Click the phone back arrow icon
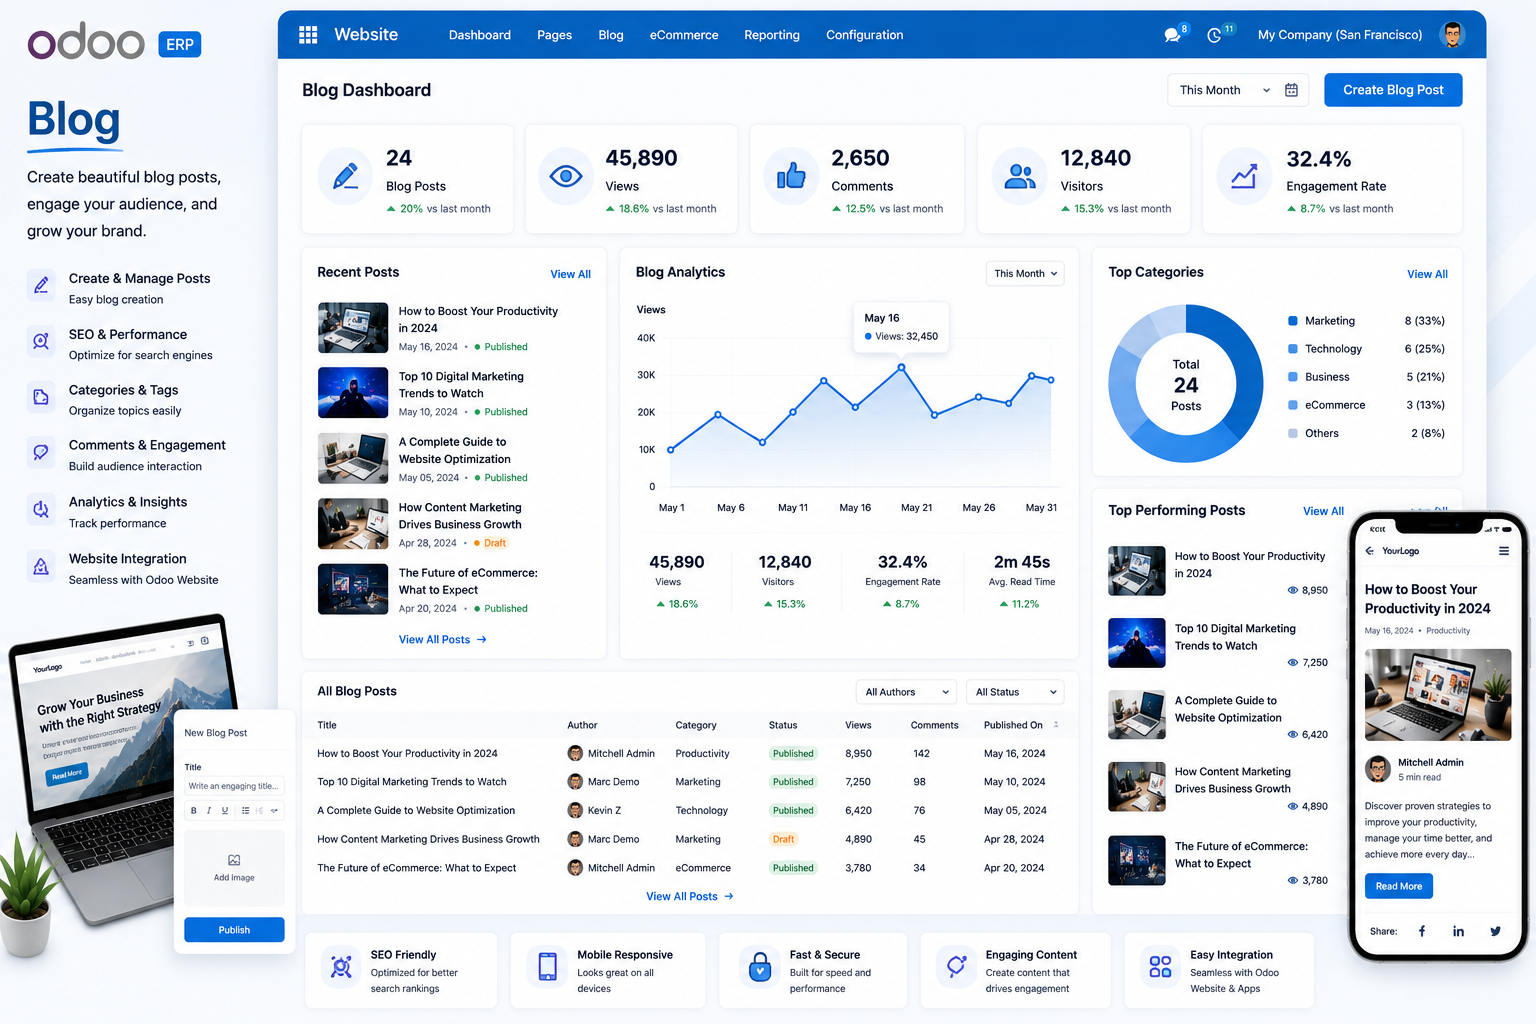 (x=1370, y=551)
